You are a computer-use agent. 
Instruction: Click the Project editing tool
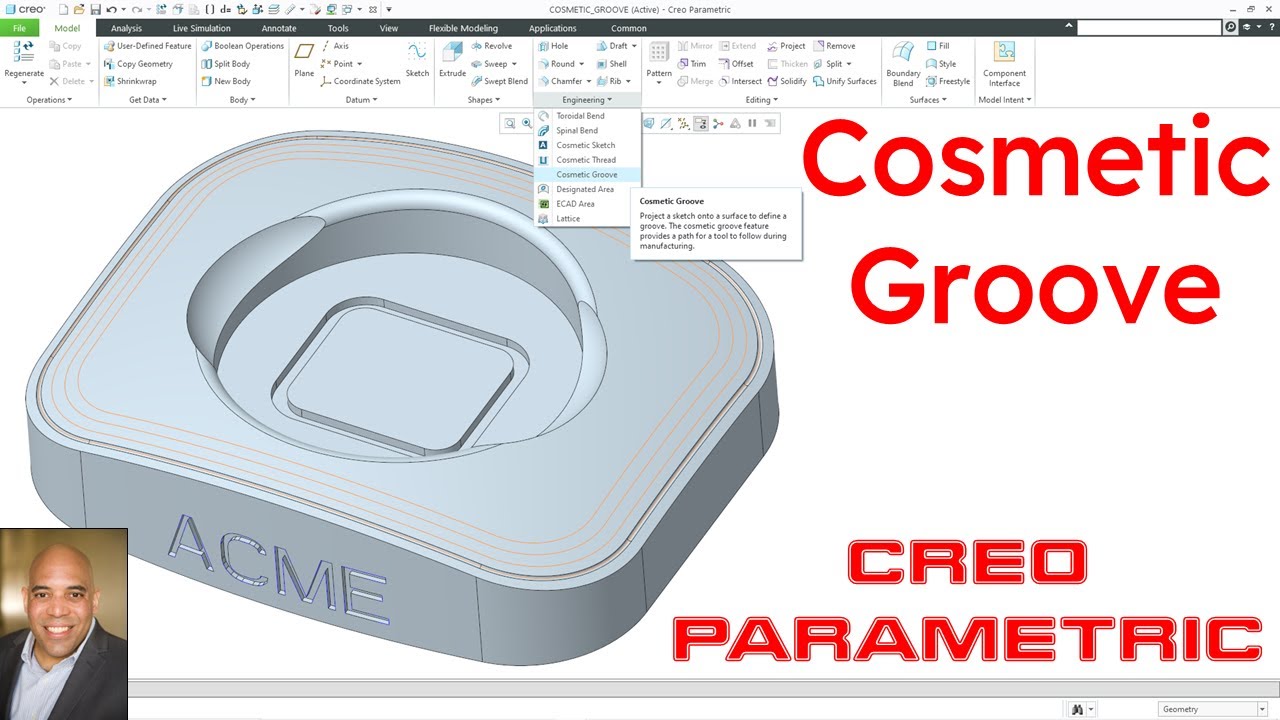click(x=786, y=46)
